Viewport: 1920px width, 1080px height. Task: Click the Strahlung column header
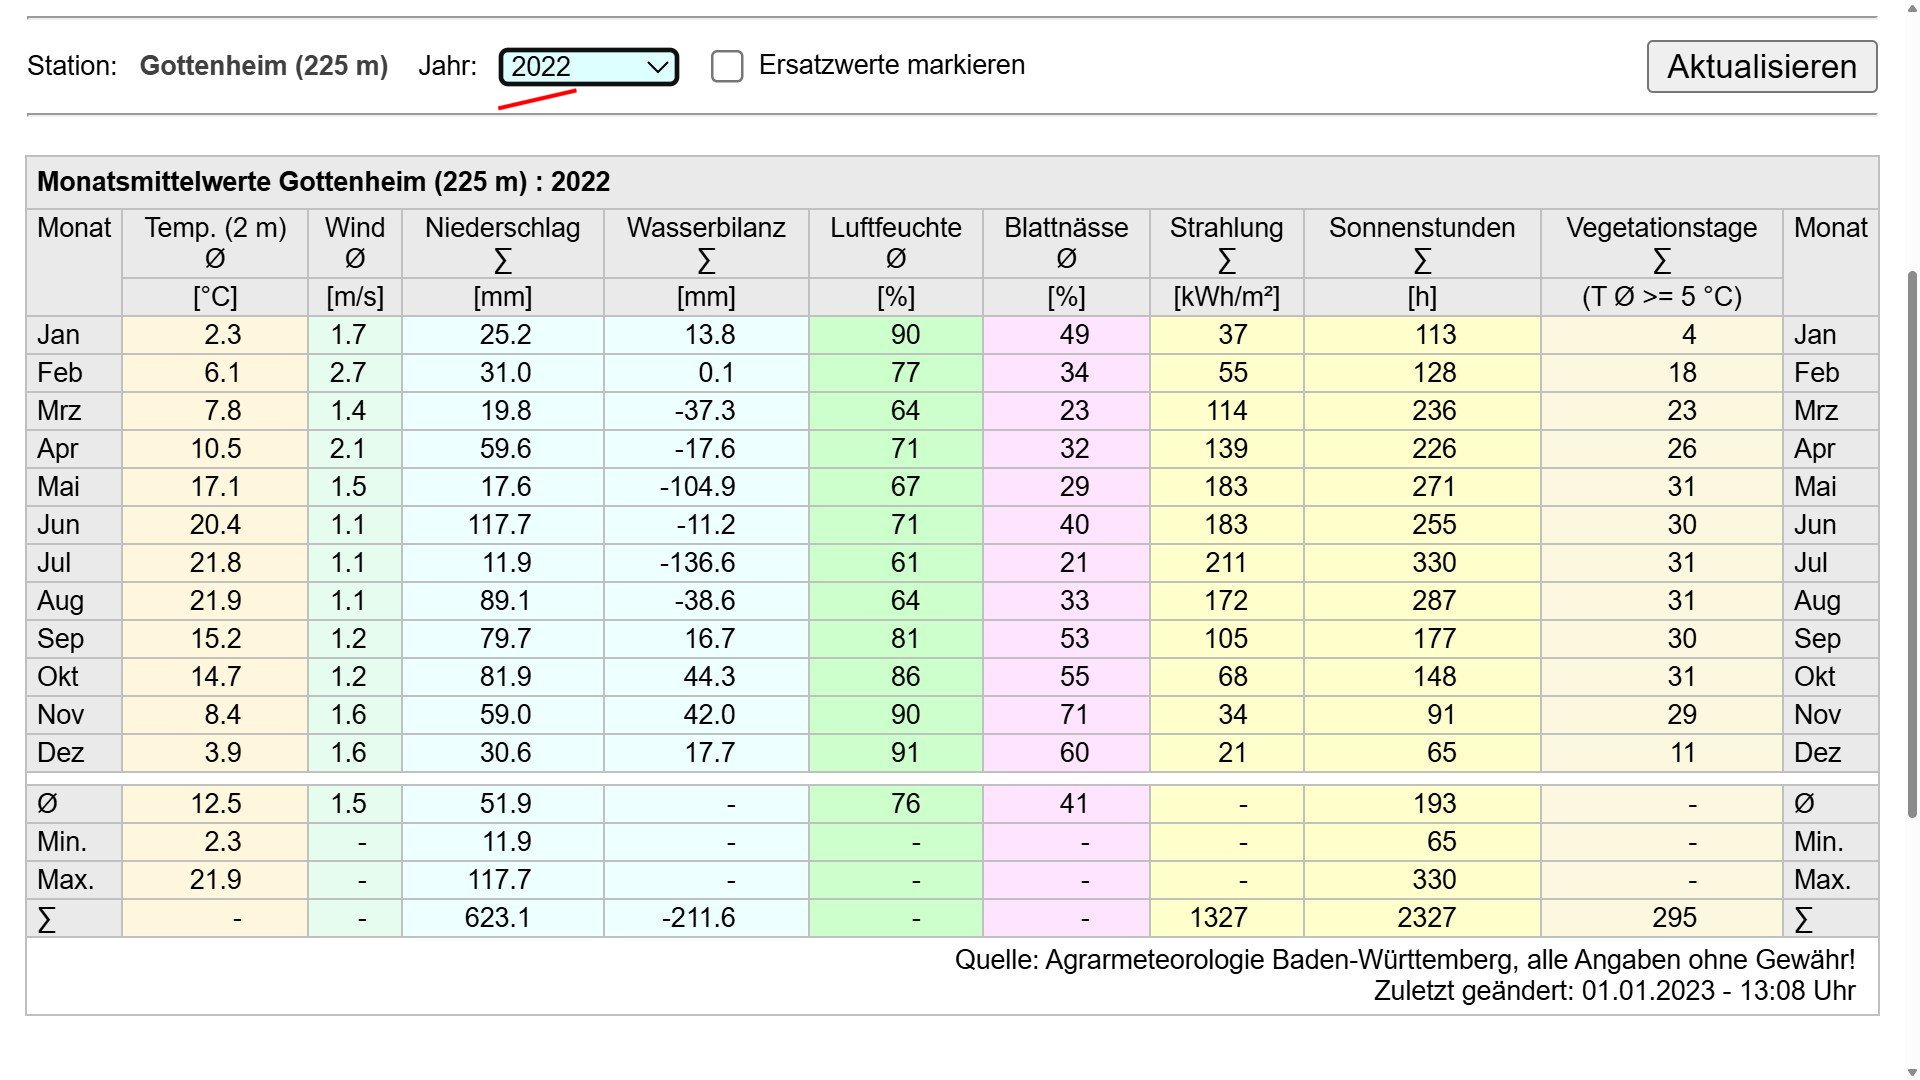(1226, 228)
